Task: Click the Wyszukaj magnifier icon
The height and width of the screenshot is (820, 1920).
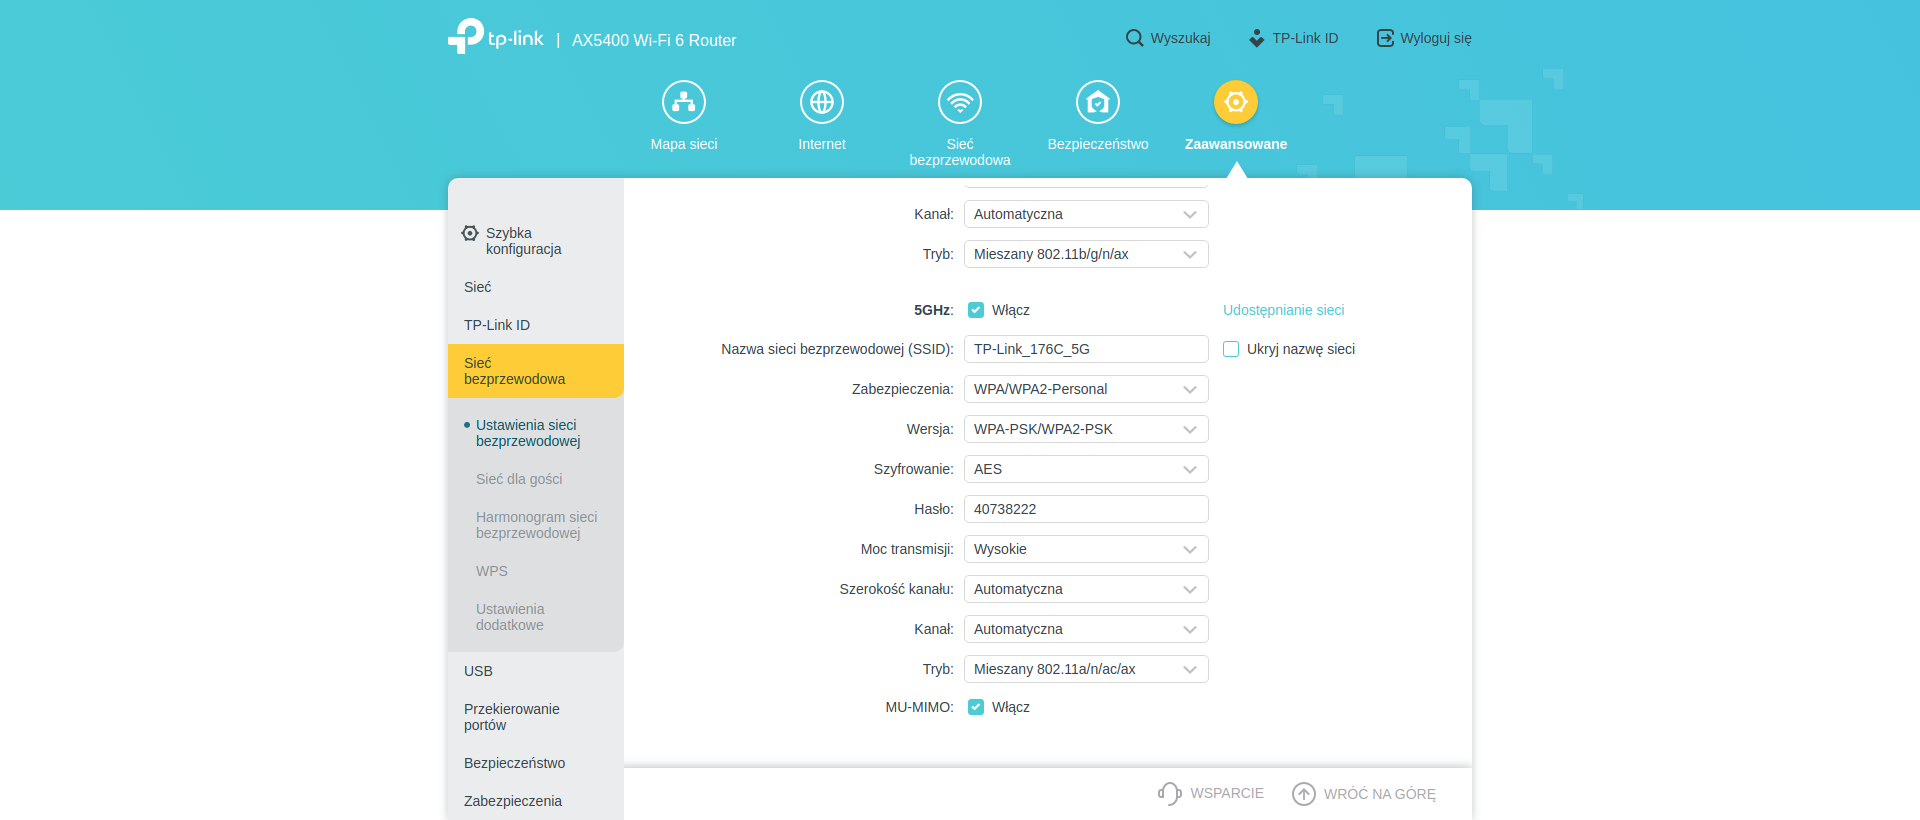Action: pos(1134,38)
